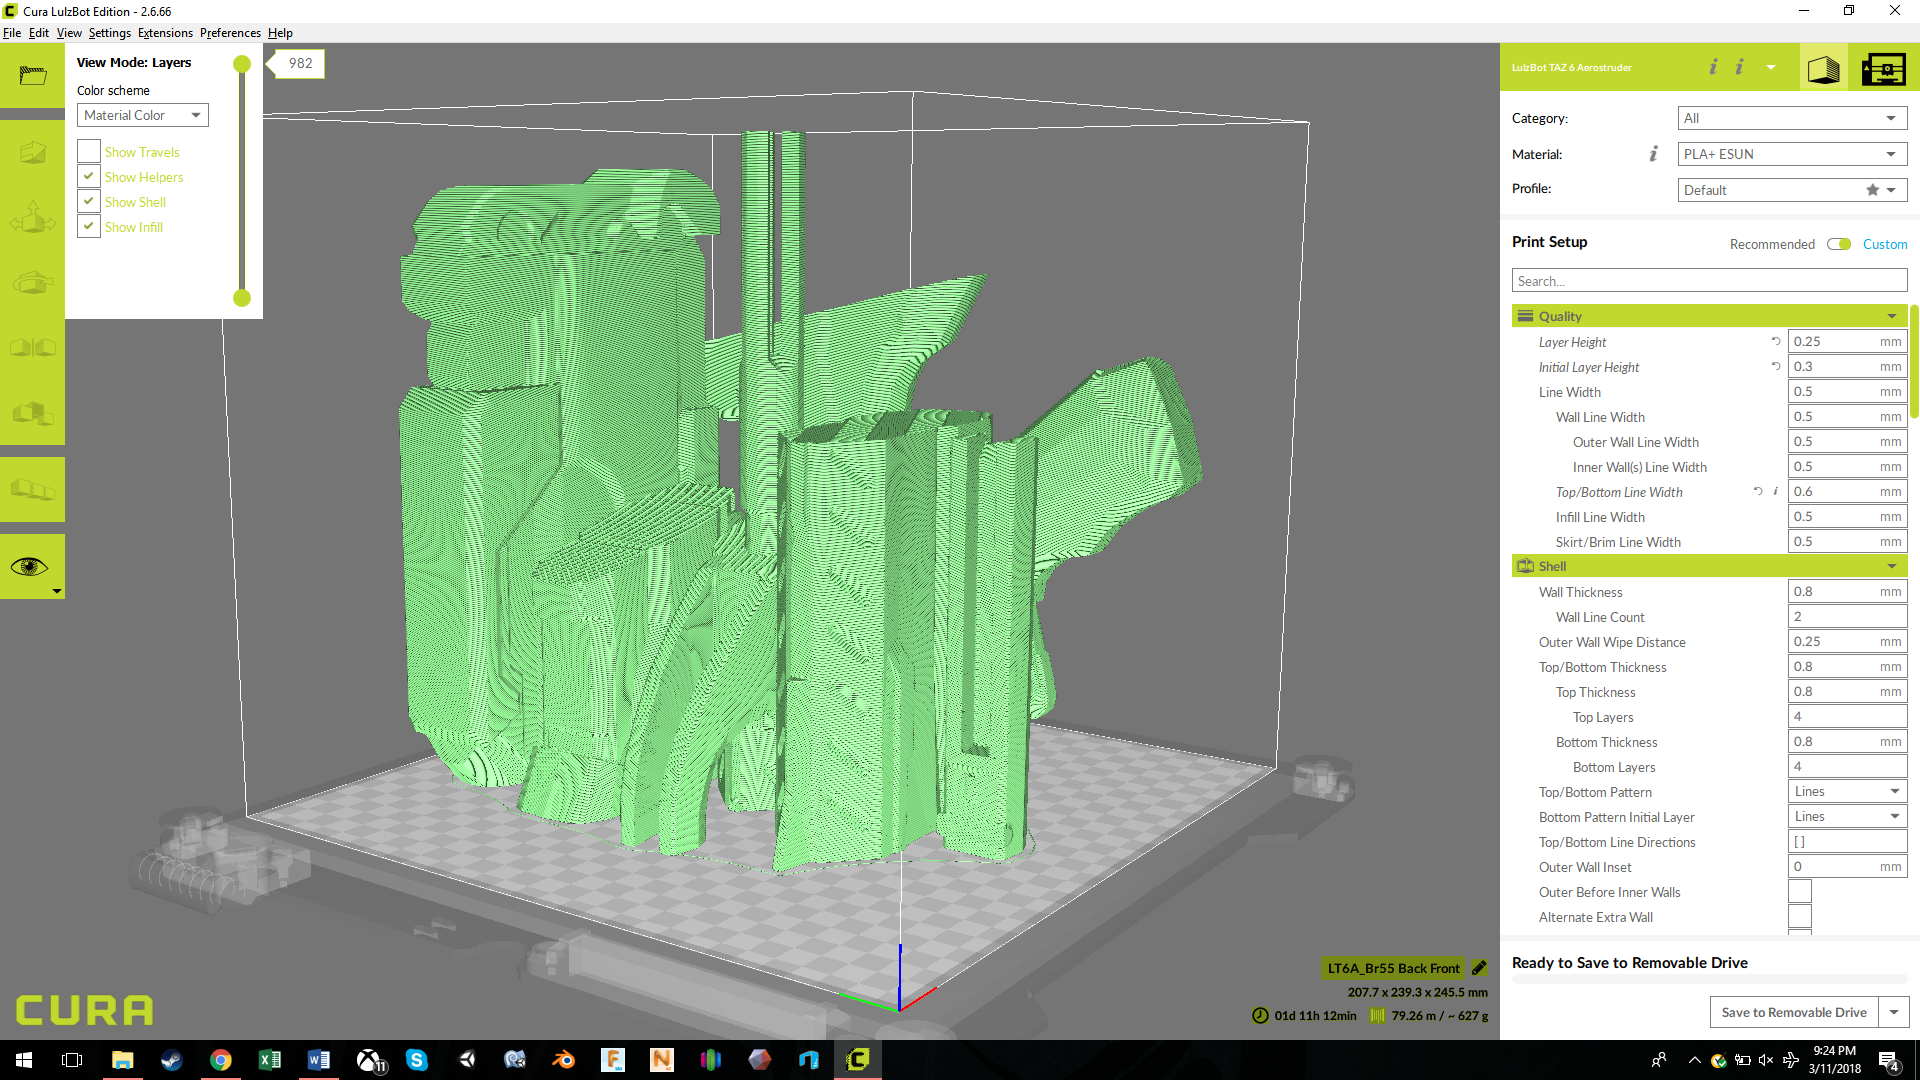Viewport: 1920px width, 1080px height.
Task: Open the View Mode eye icon
Action: [29, 567]
